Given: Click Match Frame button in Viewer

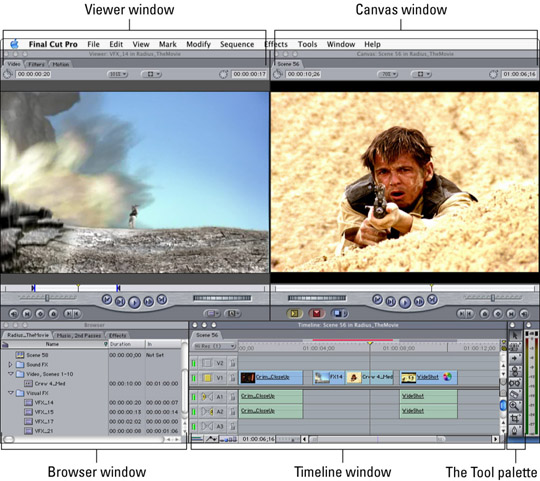Looking at the screenshot, I should pyautogui.click(x=13, y=314).
